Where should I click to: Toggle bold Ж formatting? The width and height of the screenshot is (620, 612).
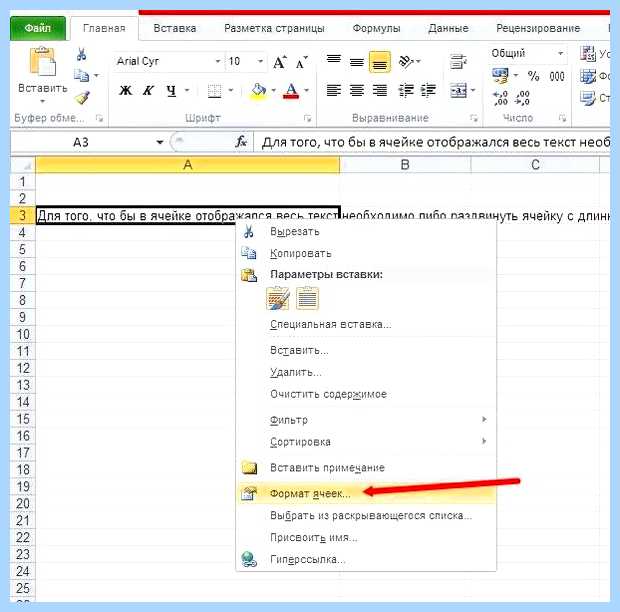click(126, 91)
